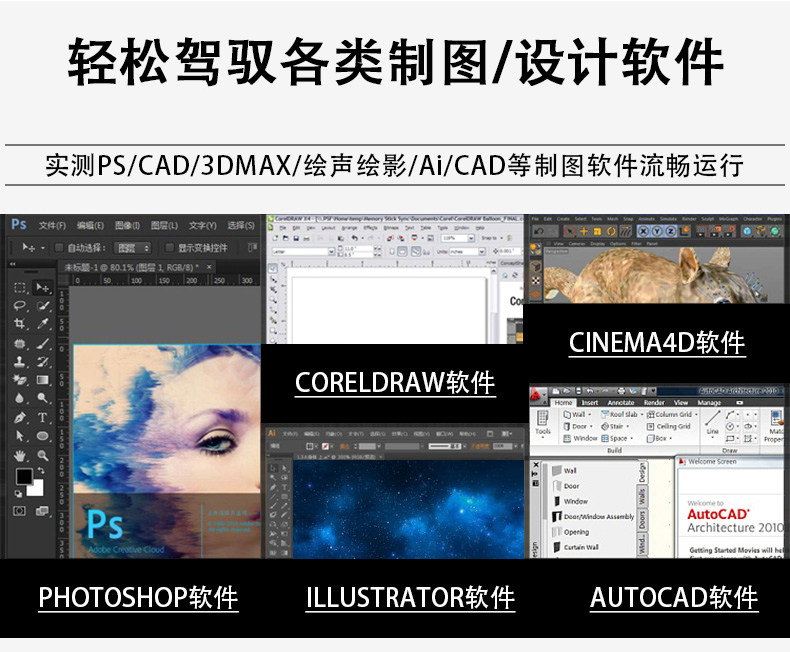Select the History Brush tool in Photoshop
Viewport: 790px width, 652px height.
(43, 361)
